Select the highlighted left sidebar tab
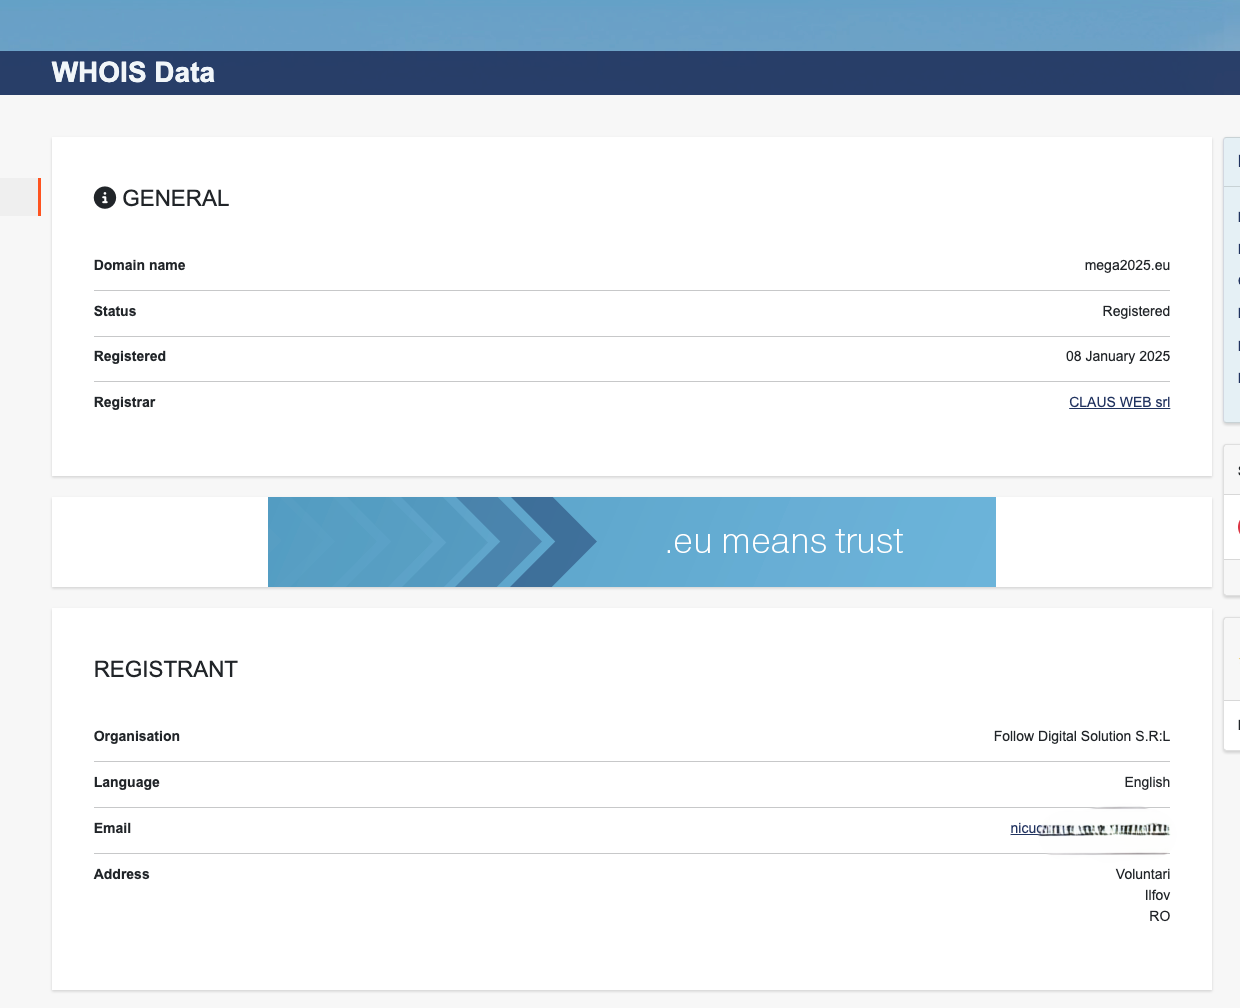1240x1008 pixels. coord(20,197)
